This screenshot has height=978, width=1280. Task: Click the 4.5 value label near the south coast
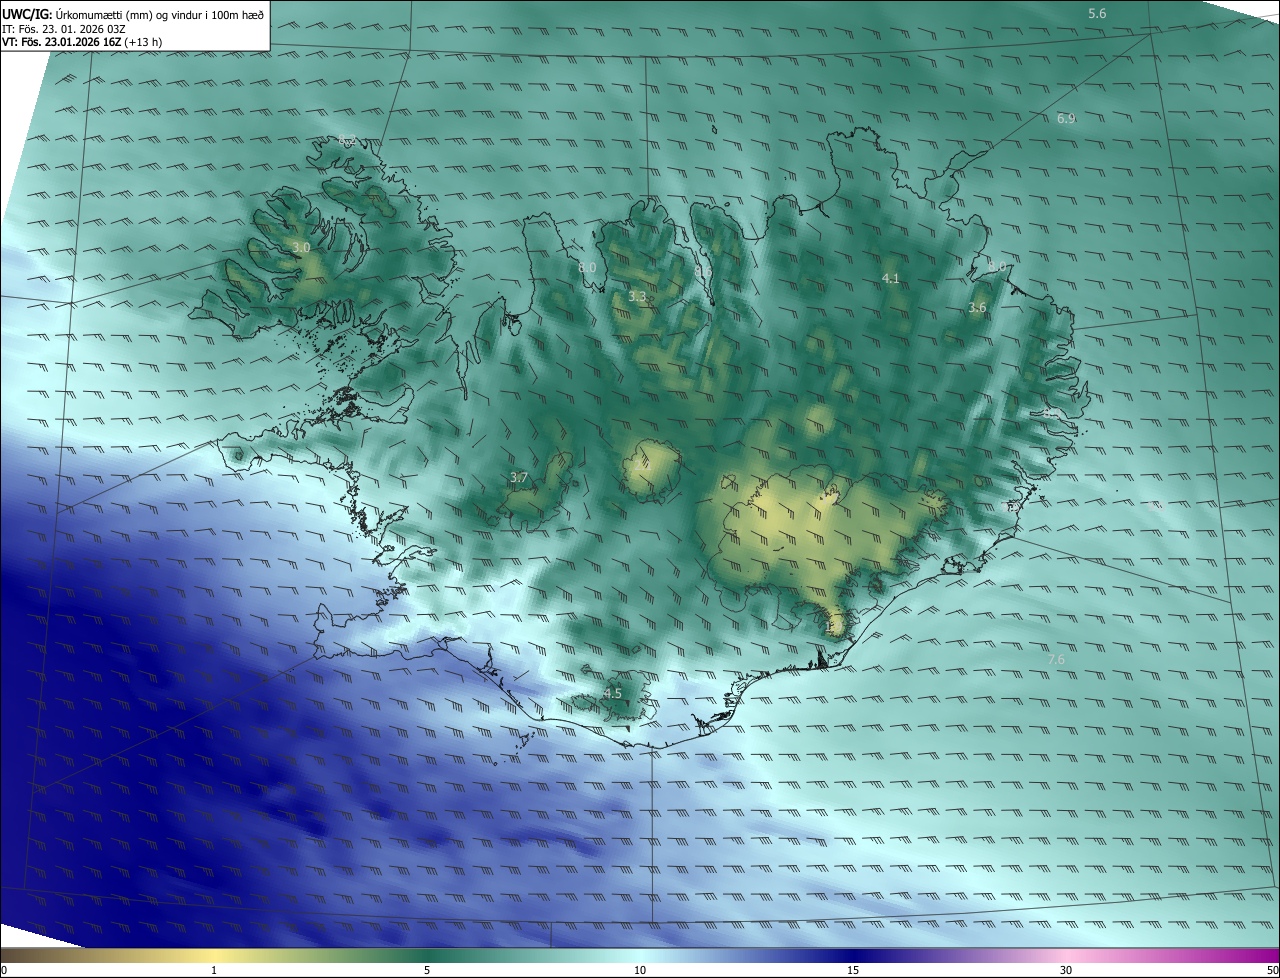(x=612, y=693)
